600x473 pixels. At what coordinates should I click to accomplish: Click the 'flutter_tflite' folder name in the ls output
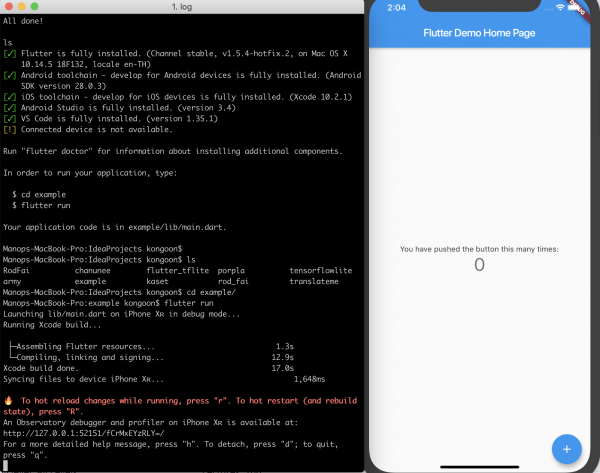[x=178, y=271]
